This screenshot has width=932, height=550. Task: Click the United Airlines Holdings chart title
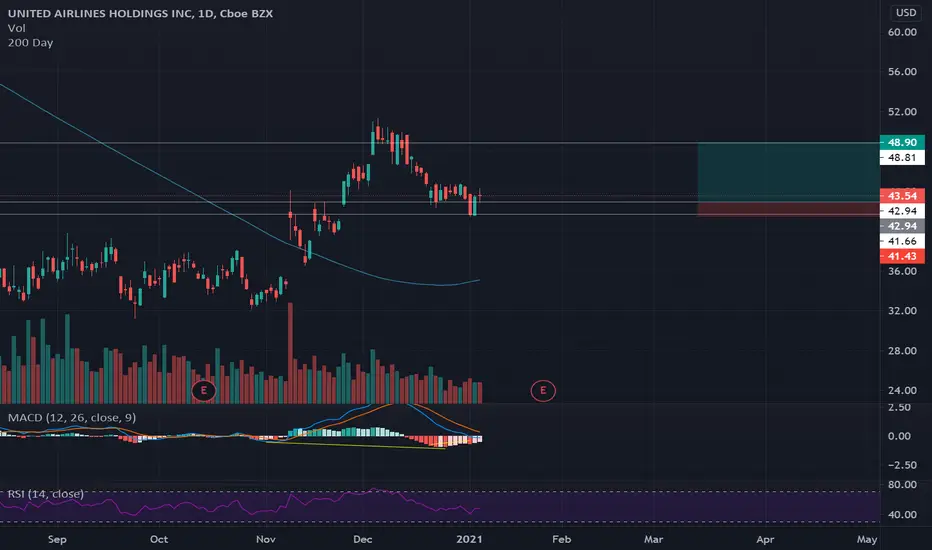click(140, 13)
